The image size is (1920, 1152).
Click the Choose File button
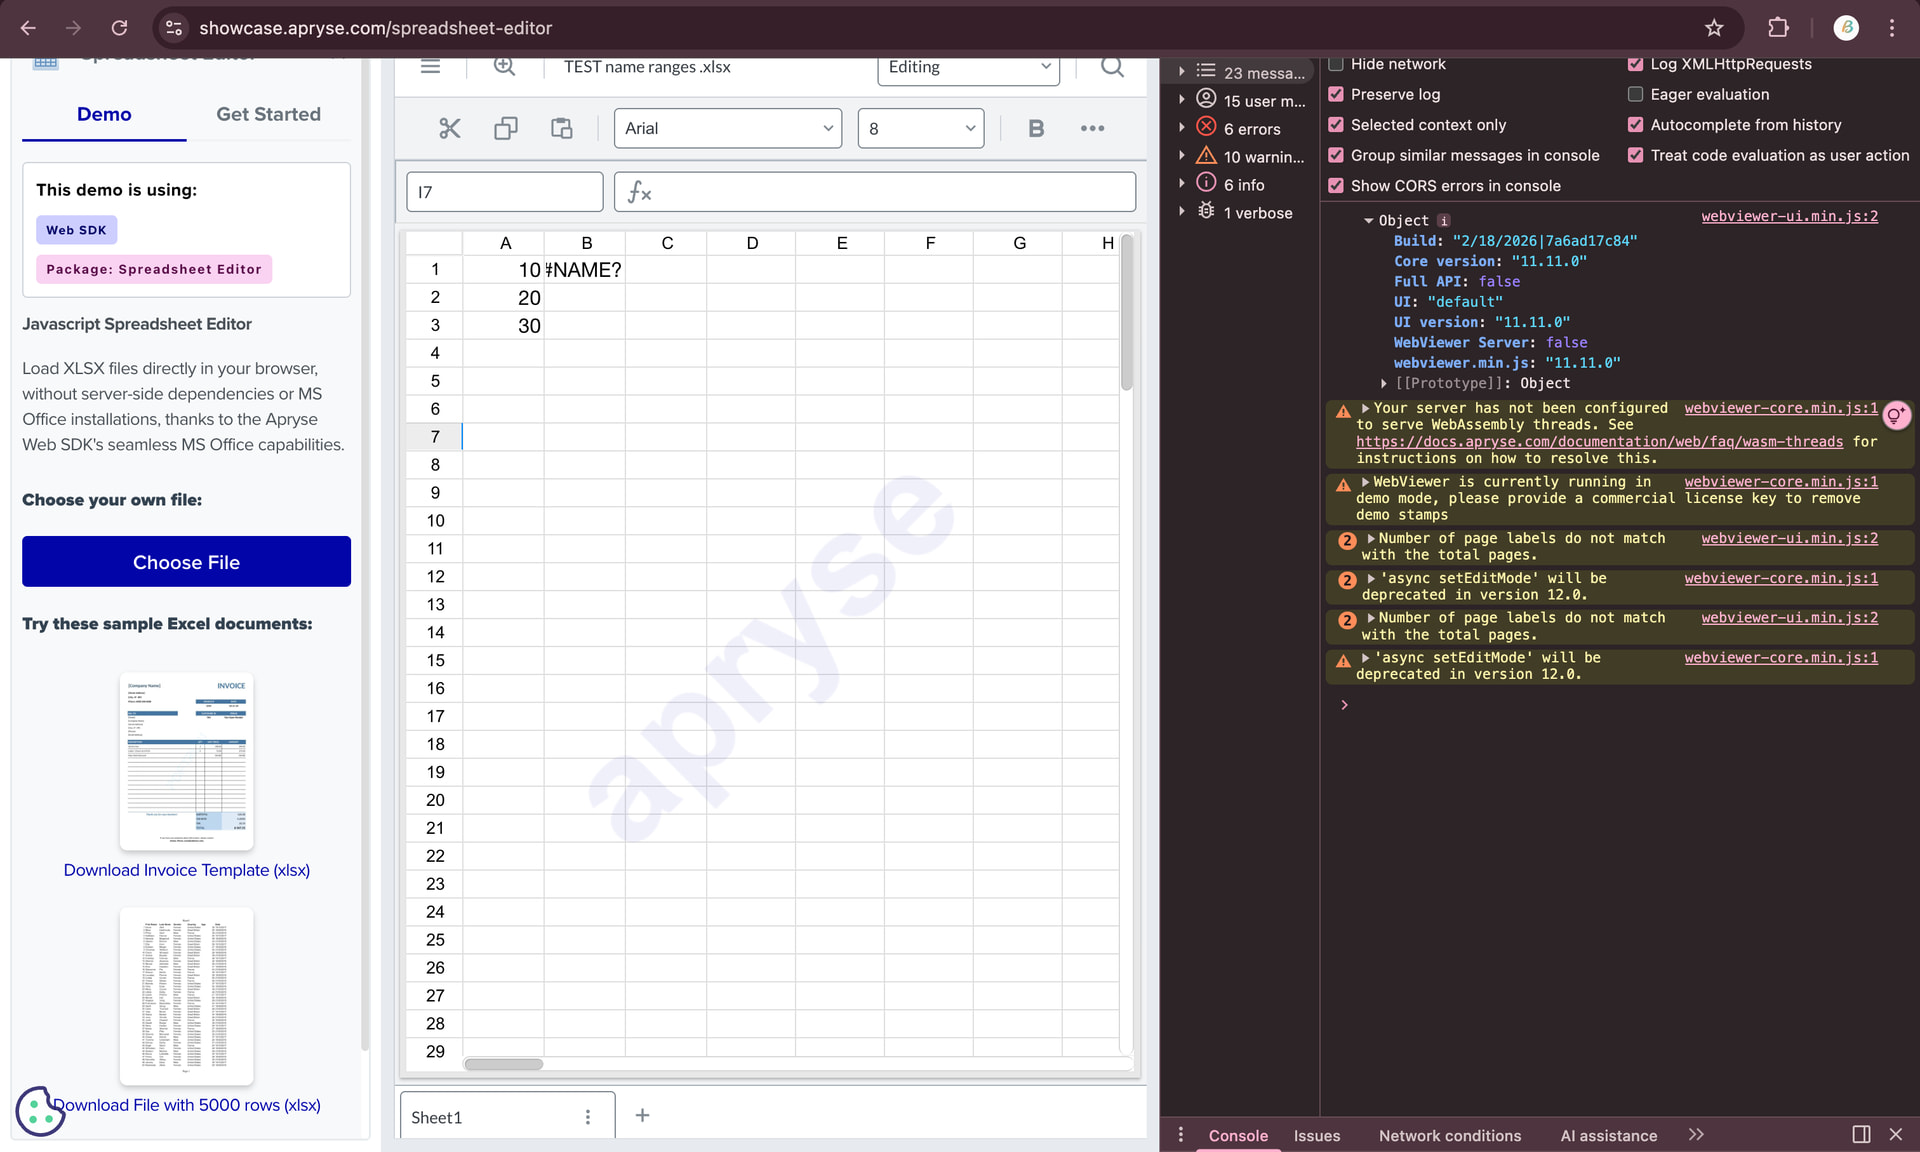tap(186, 562)
